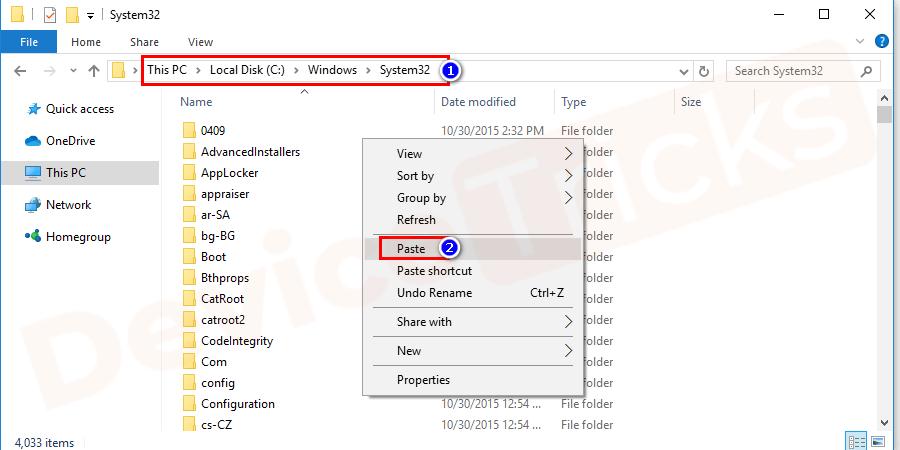The image size is (900, 450).
Task: Click the New folder quick access icon
Action: [x=72, y=15]
